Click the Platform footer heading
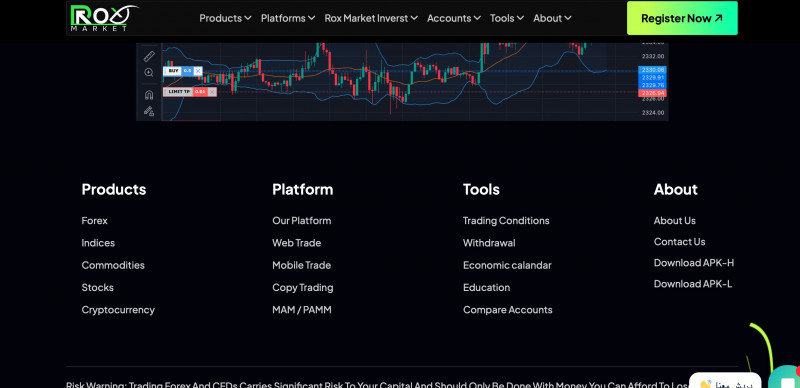 pos(303,189)
